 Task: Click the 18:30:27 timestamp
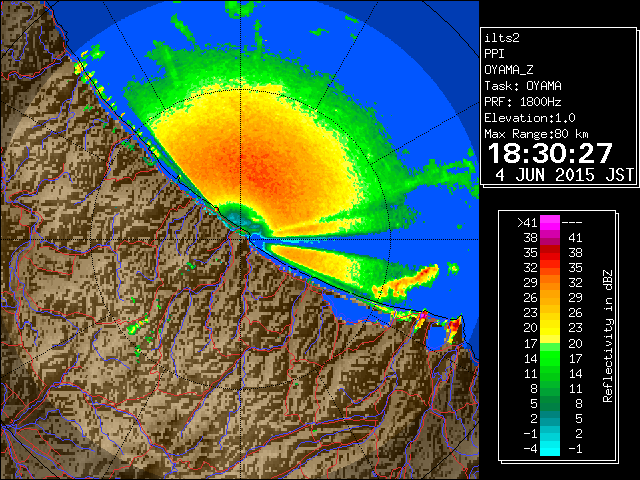(x=550, y=153)
